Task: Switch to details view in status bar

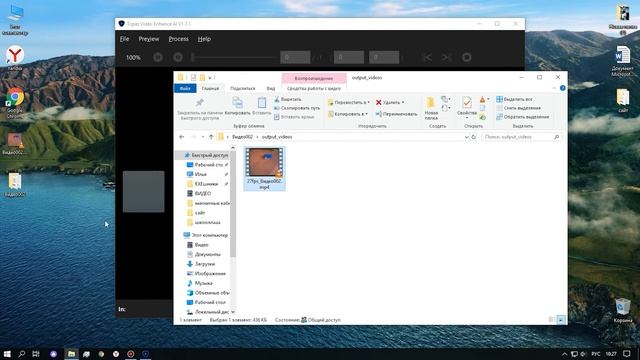Action: [552, 320]
